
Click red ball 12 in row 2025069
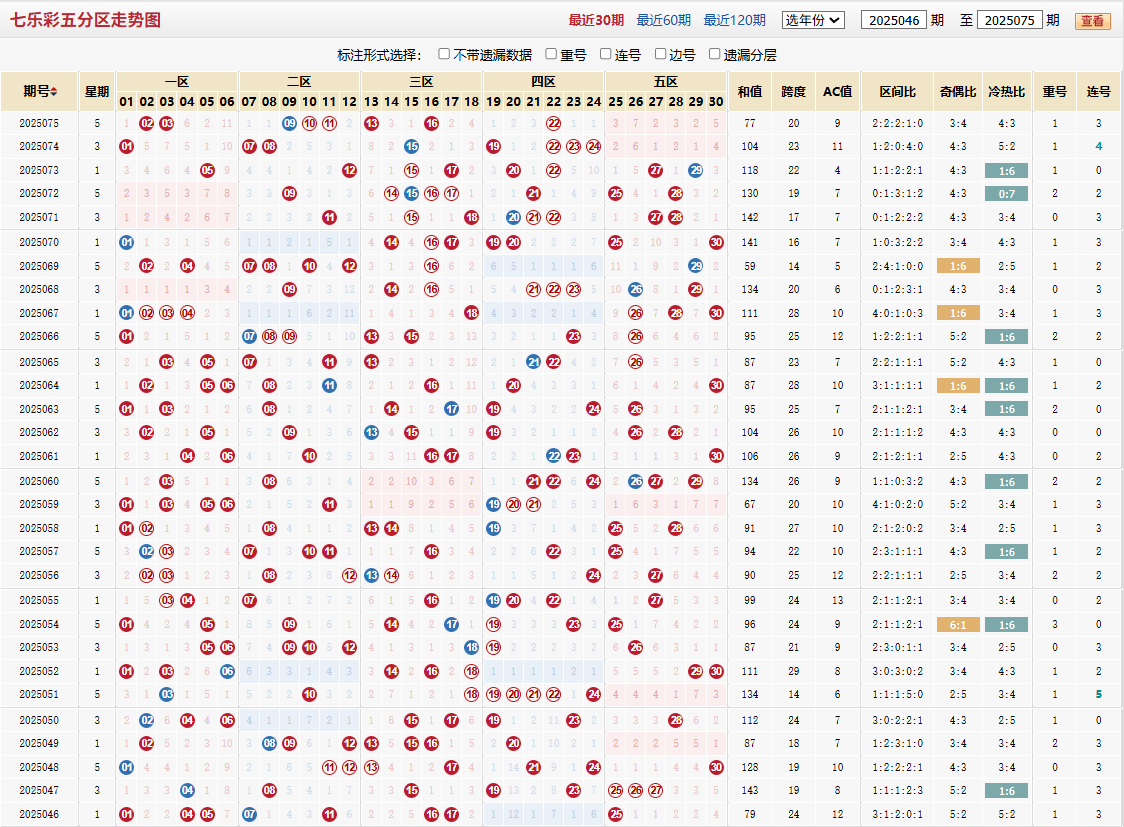pos(349,266)
